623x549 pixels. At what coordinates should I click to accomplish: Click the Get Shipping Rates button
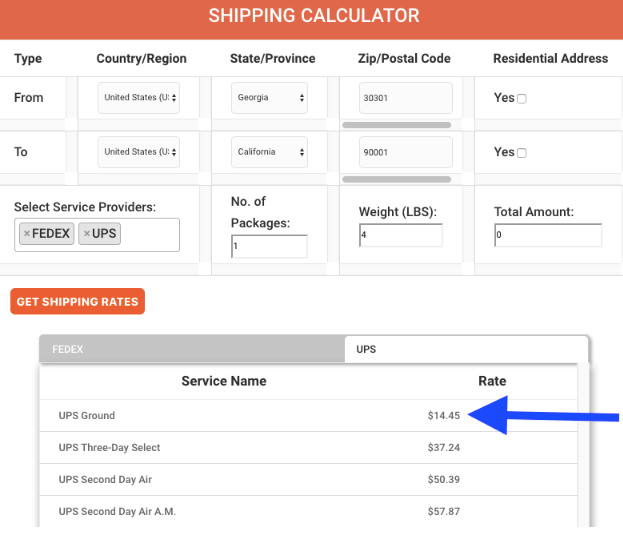tap(77, 302)
